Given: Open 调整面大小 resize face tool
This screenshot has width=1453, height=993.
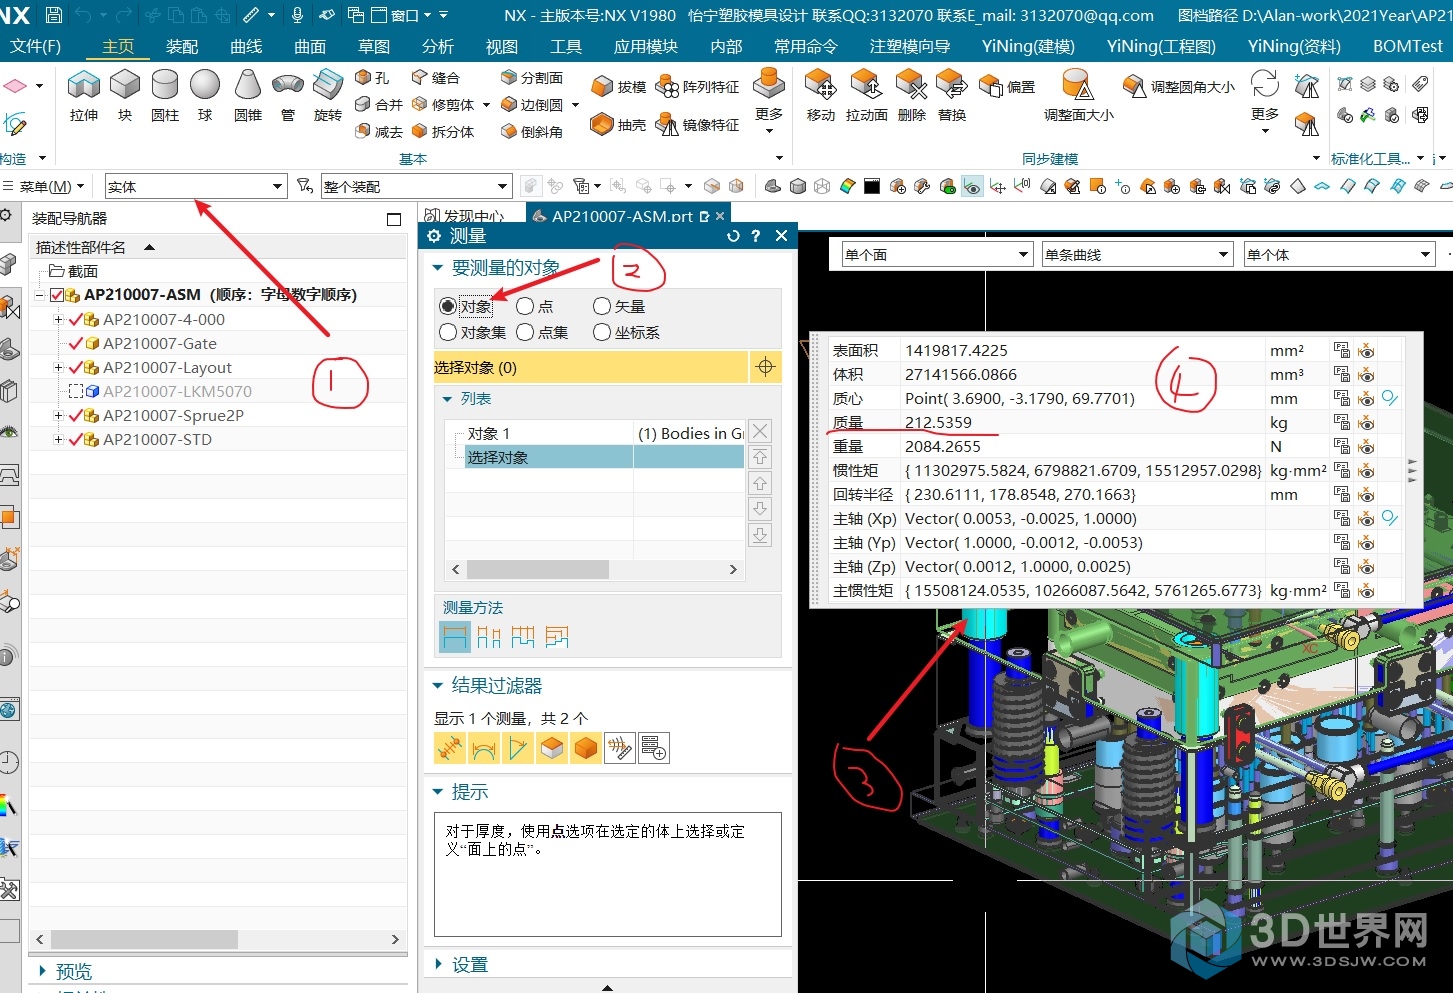Looking at the screenshot, I should 1078,97.
